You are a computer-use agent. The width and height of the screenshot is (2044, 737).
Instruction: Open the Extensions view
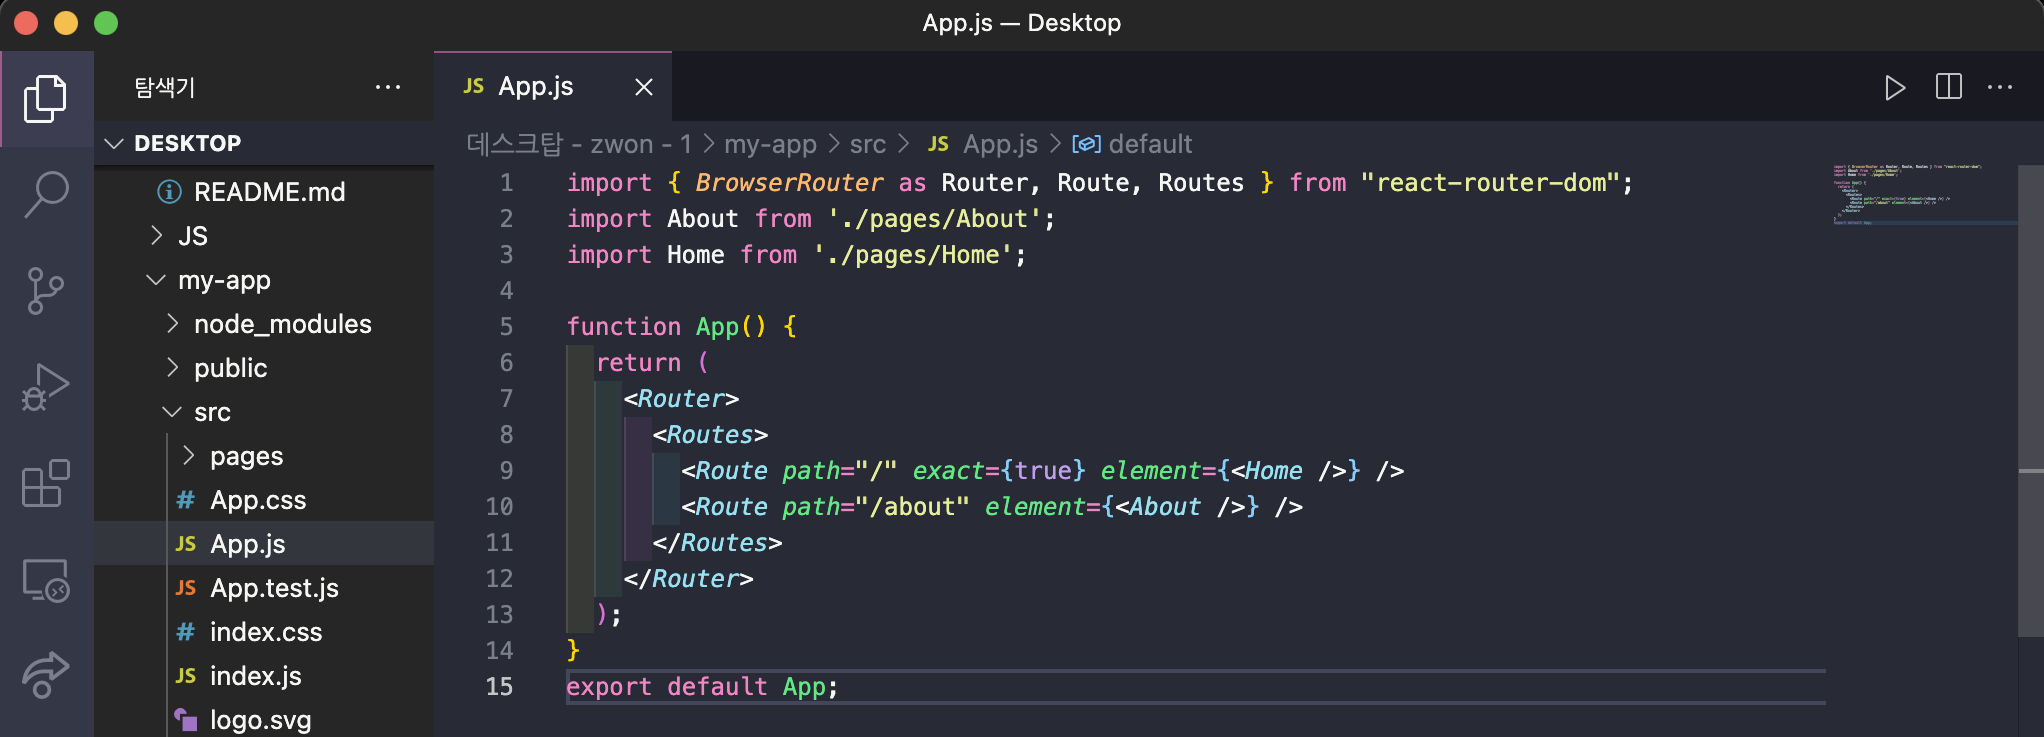45,484
